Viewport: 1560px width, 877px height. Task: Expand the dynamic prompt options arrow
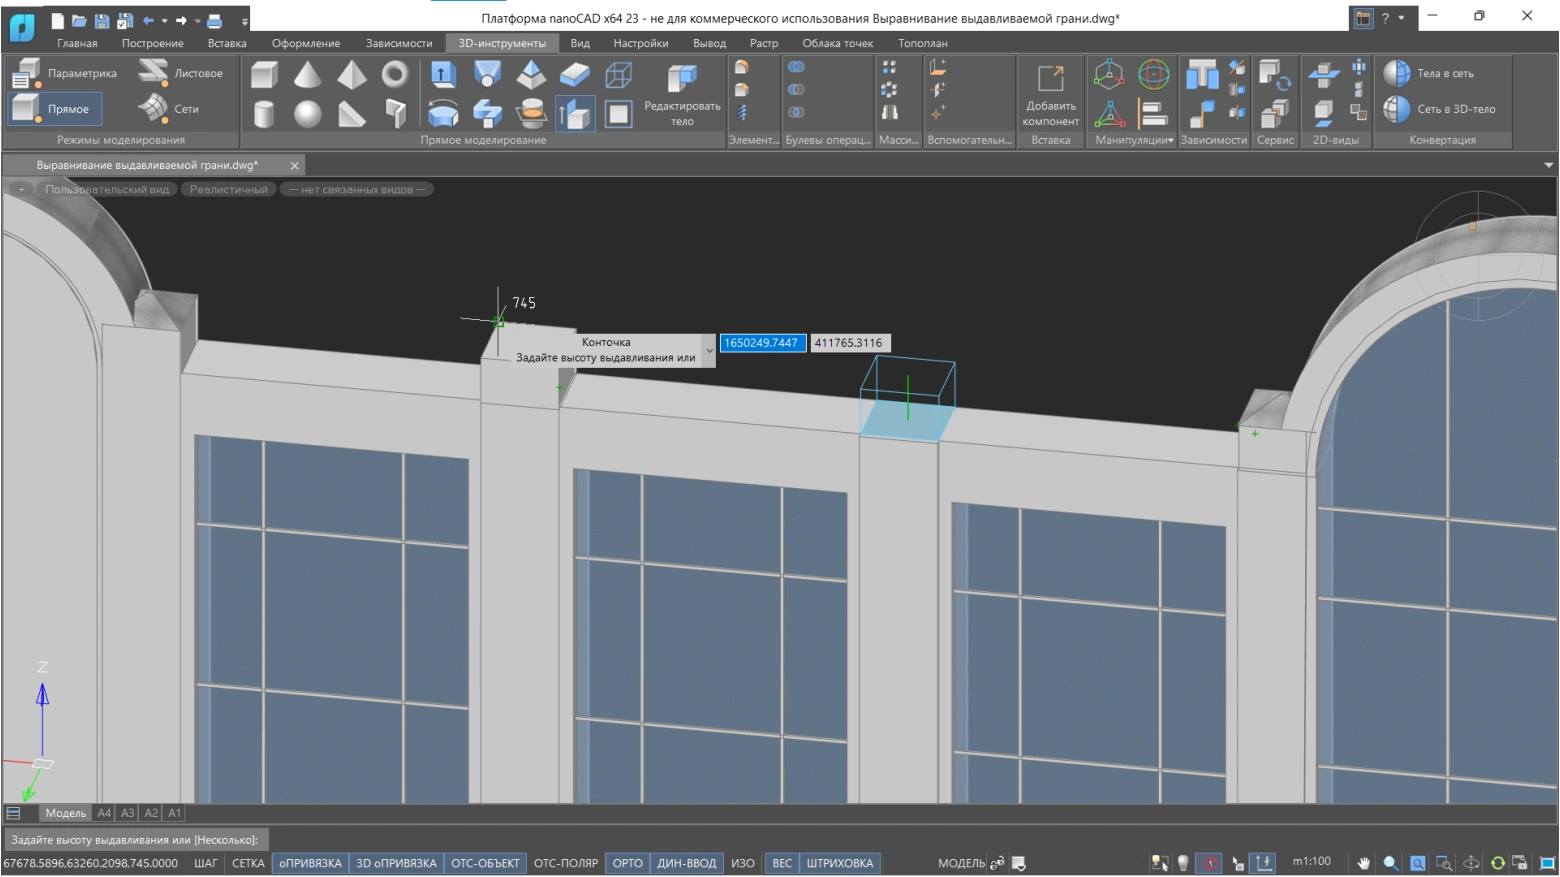coord(709,350)
